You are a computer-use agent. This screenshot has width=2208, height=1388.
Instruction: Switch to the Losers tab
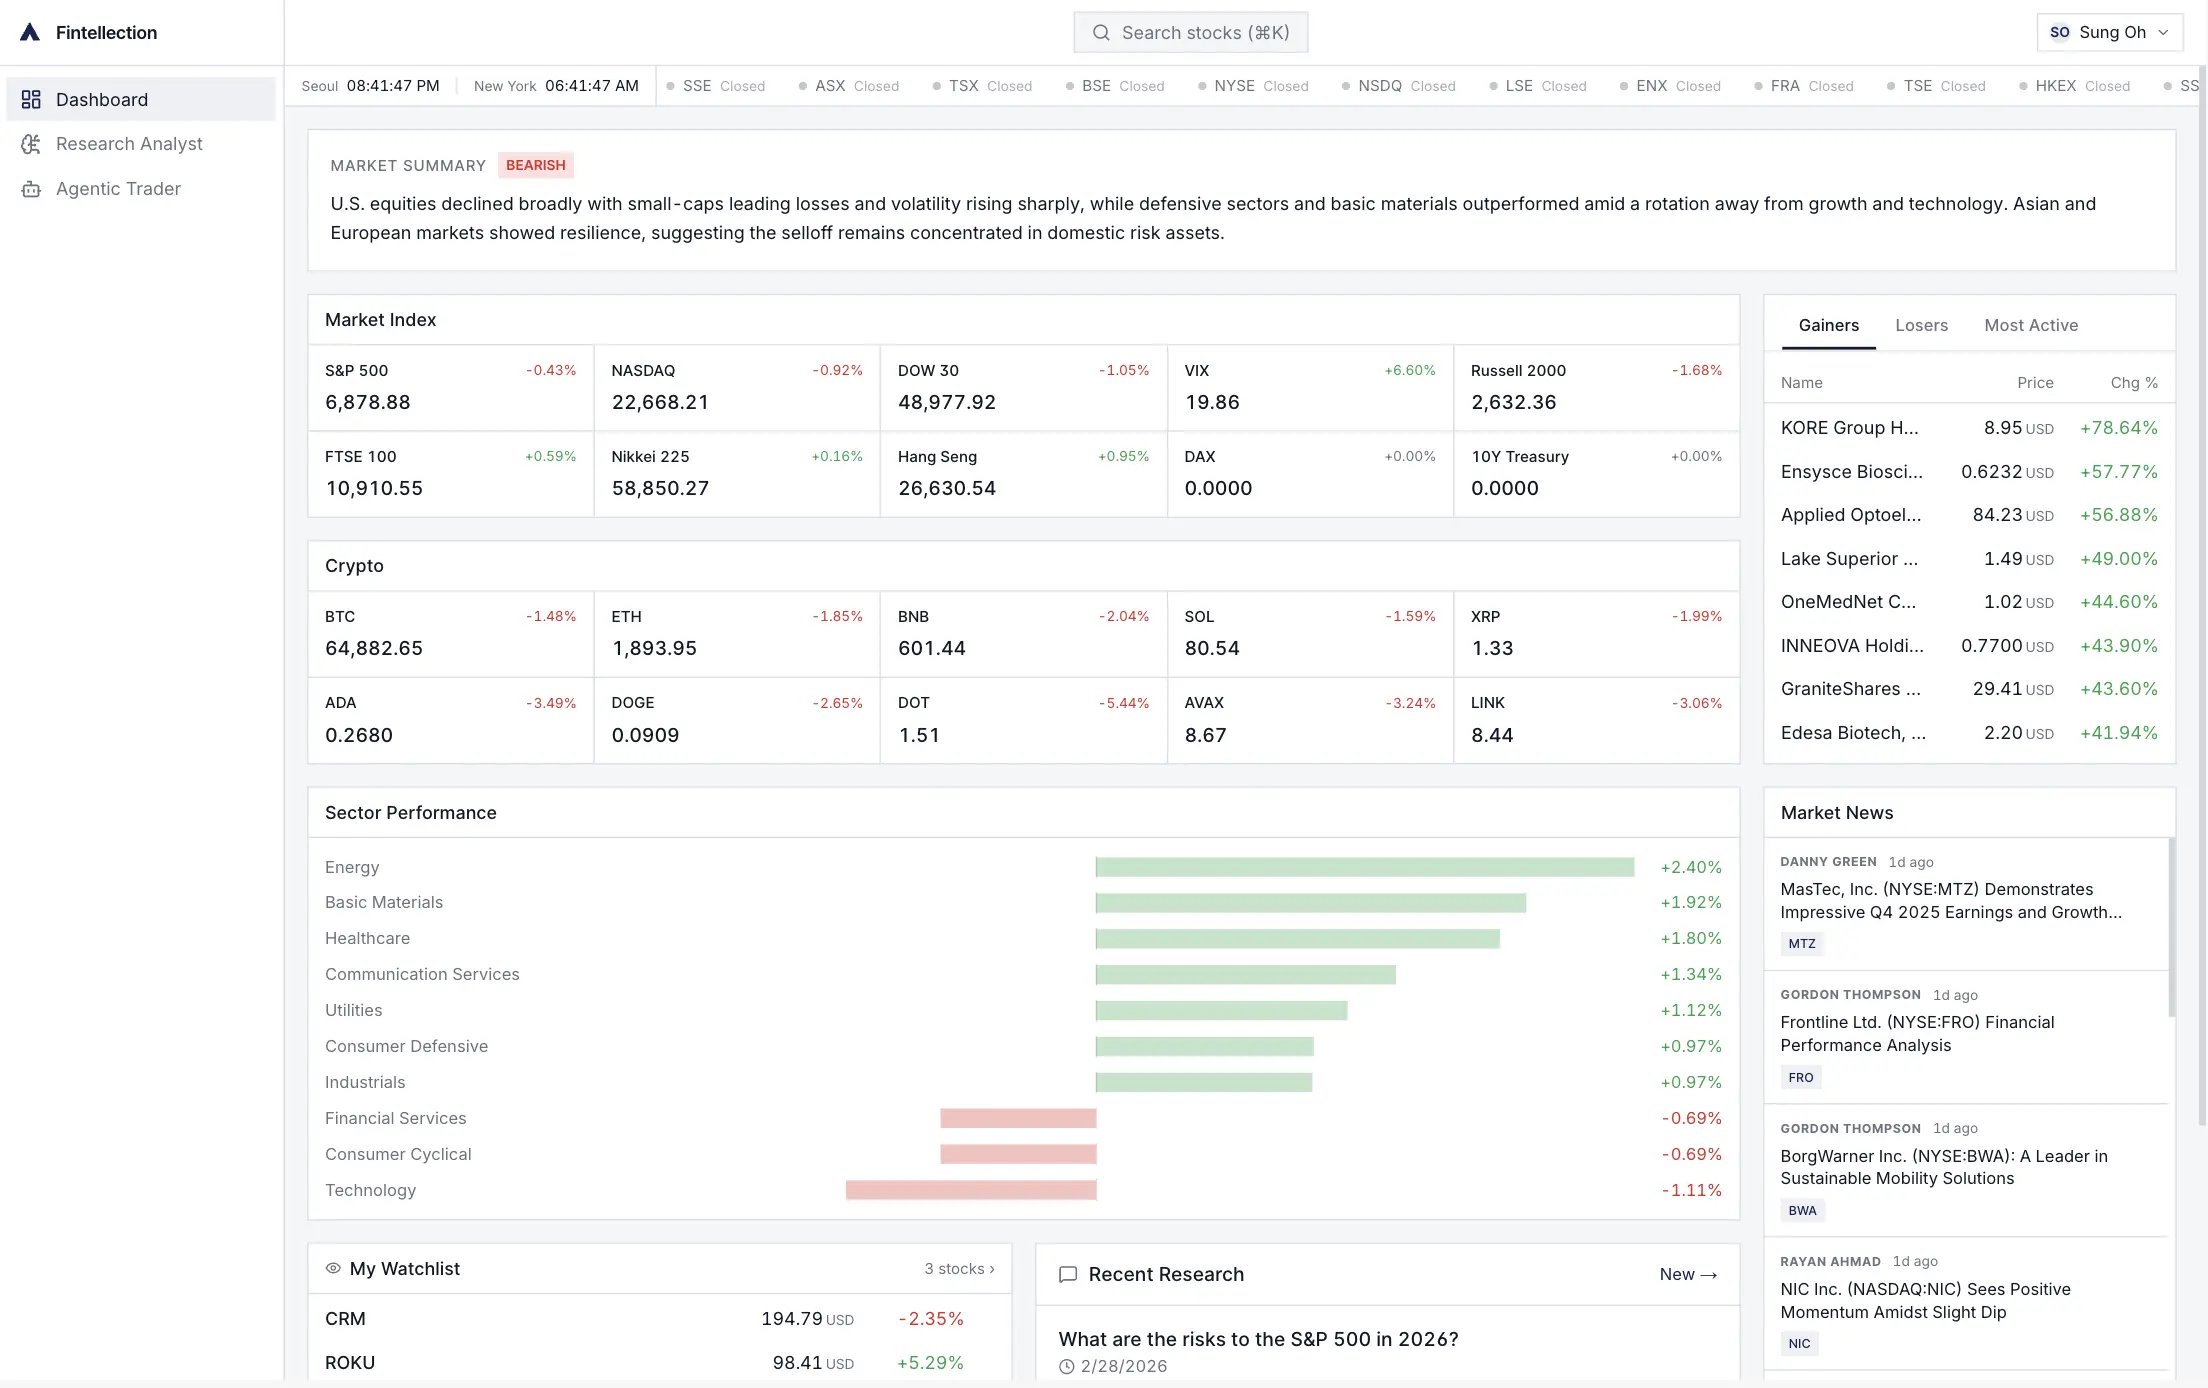(1921, 325)
